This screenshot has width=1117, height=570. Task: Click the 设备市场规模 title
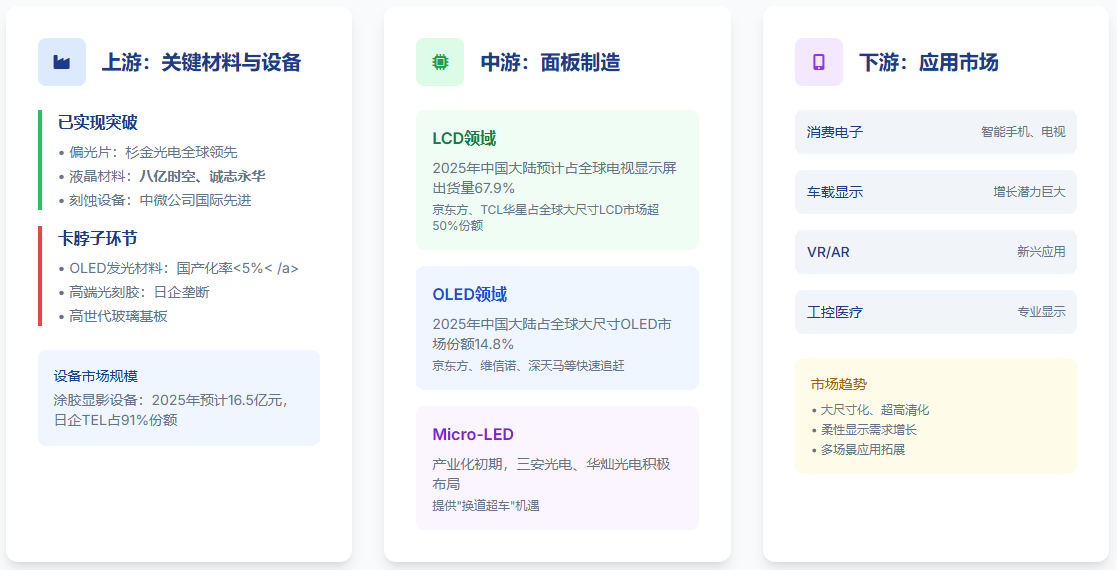pyautogui.click(x=95, y=376)
